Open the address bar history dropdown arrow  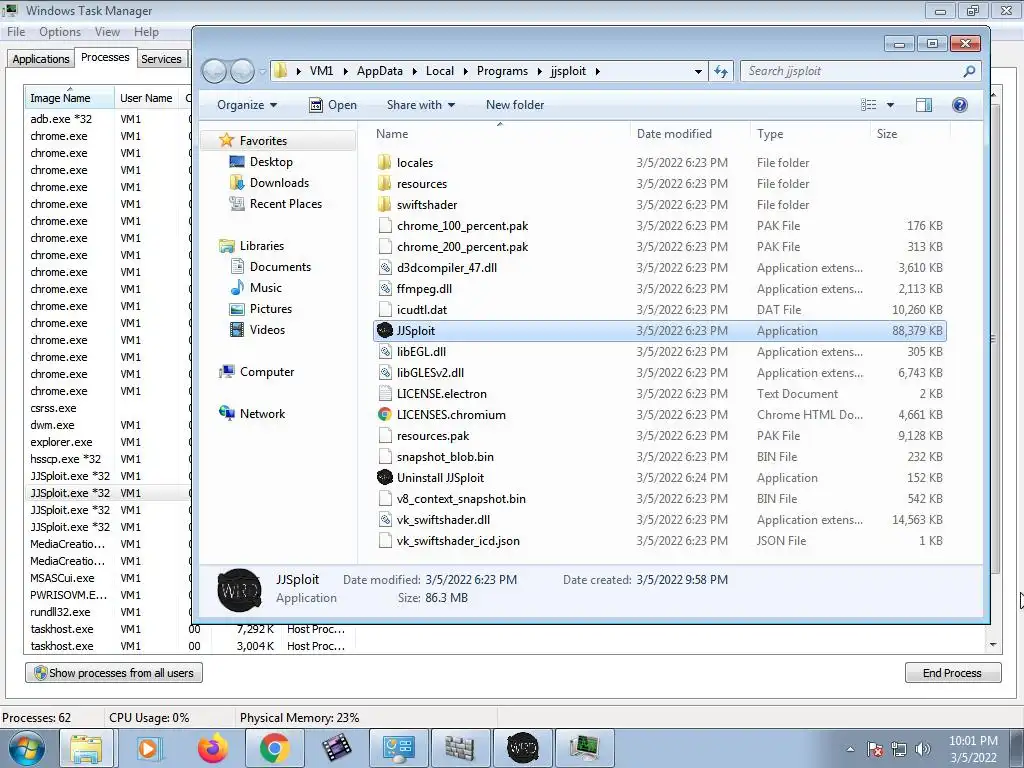tap(698, 71)
